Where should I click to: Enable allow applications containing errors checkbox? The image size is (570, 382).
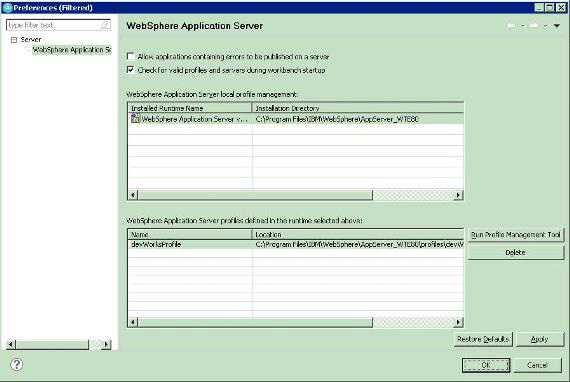pos(131,56)
